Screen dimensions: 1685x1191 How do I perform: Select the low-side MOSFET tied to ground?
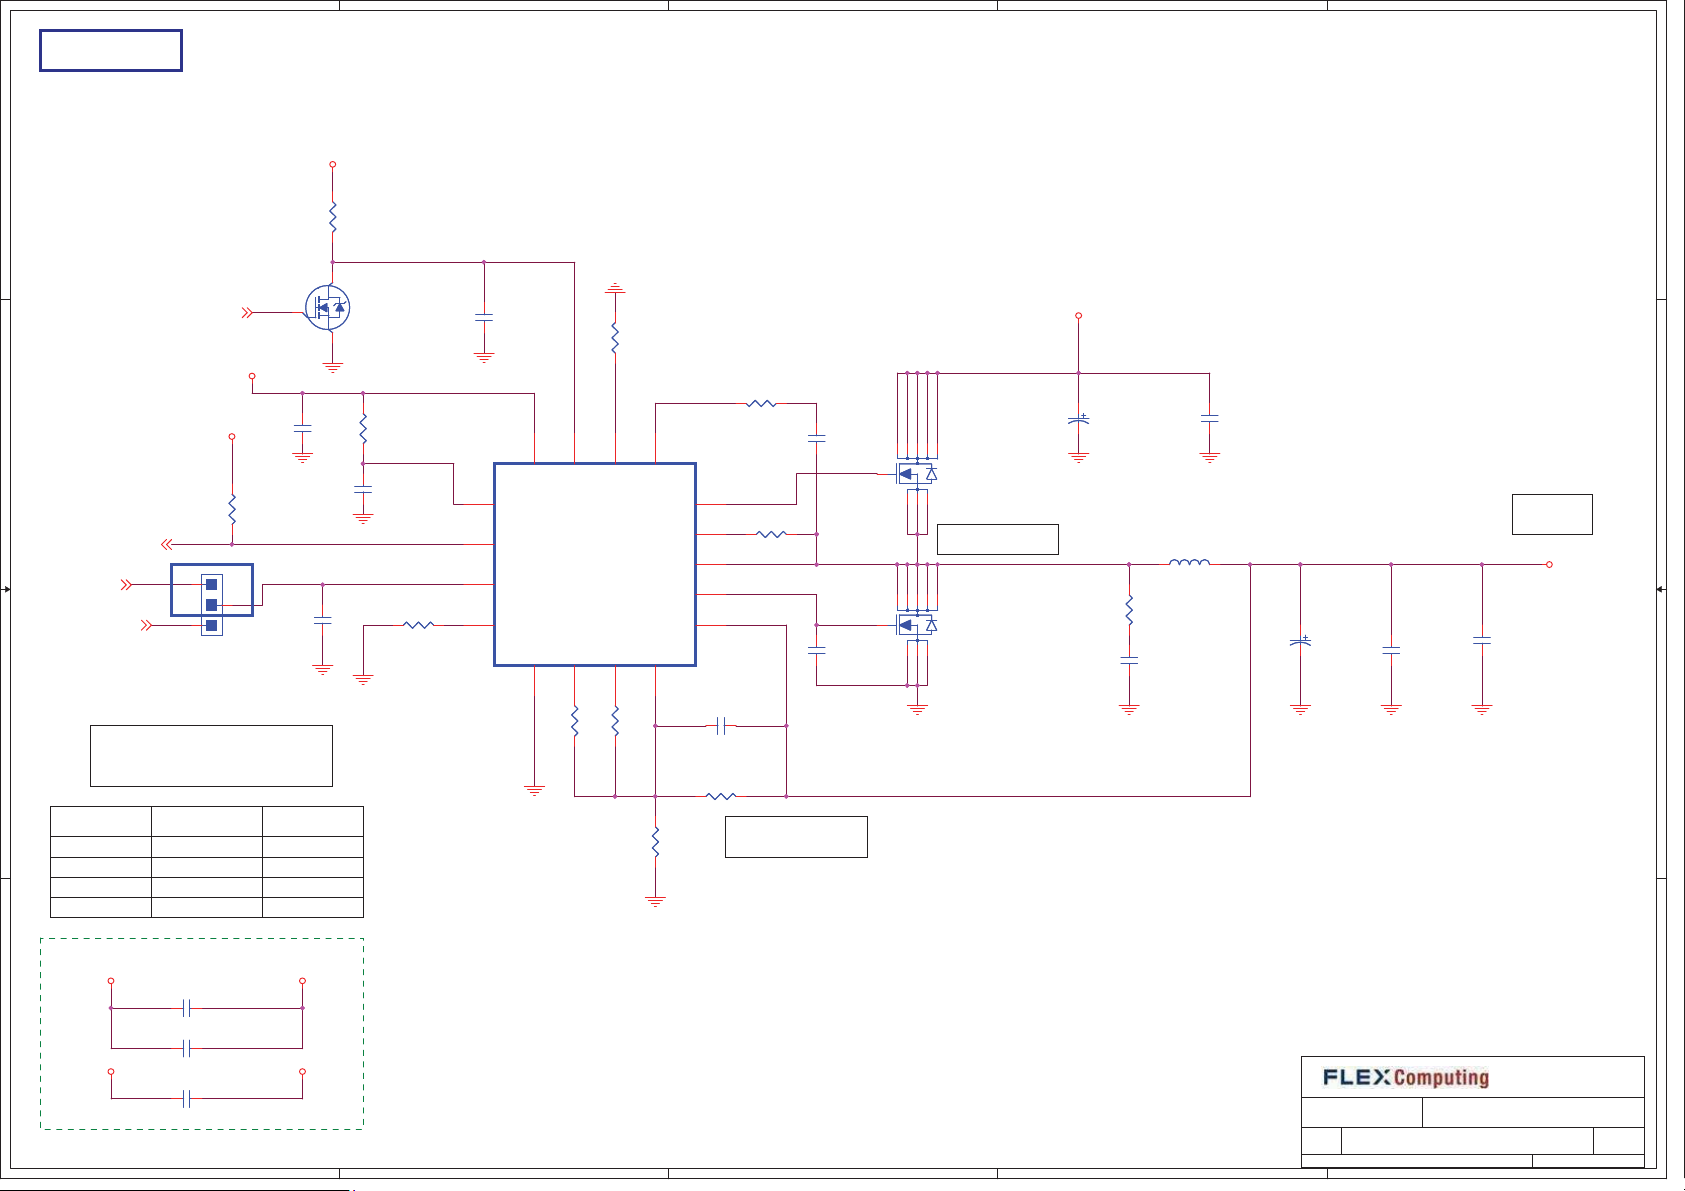(x=916, y=625)
